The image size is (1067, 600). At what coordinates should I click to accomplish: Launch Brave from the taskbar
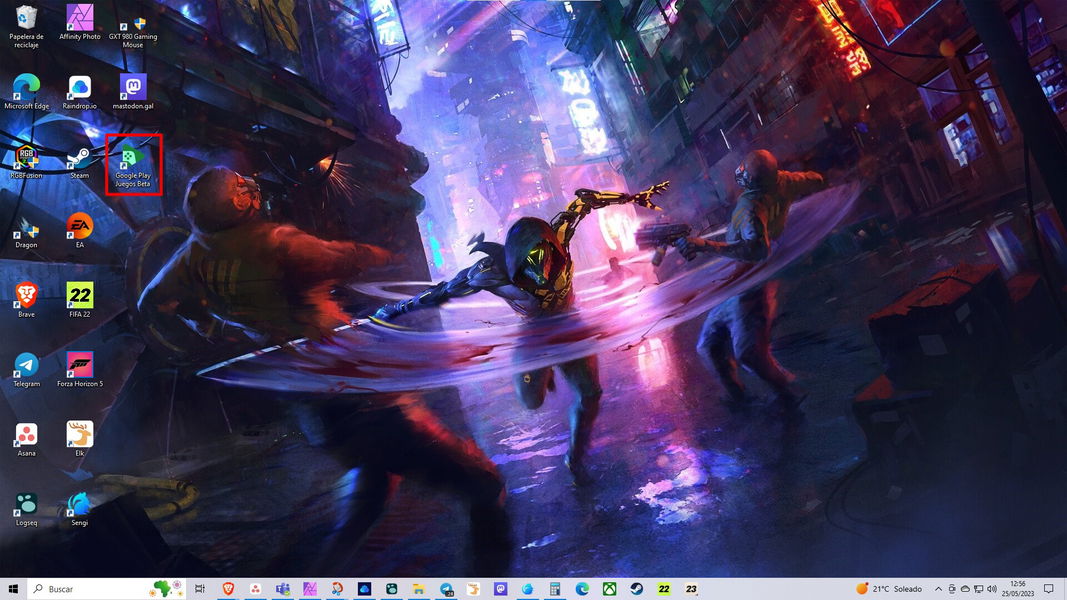pyautogui.click(x=228, y=589)
